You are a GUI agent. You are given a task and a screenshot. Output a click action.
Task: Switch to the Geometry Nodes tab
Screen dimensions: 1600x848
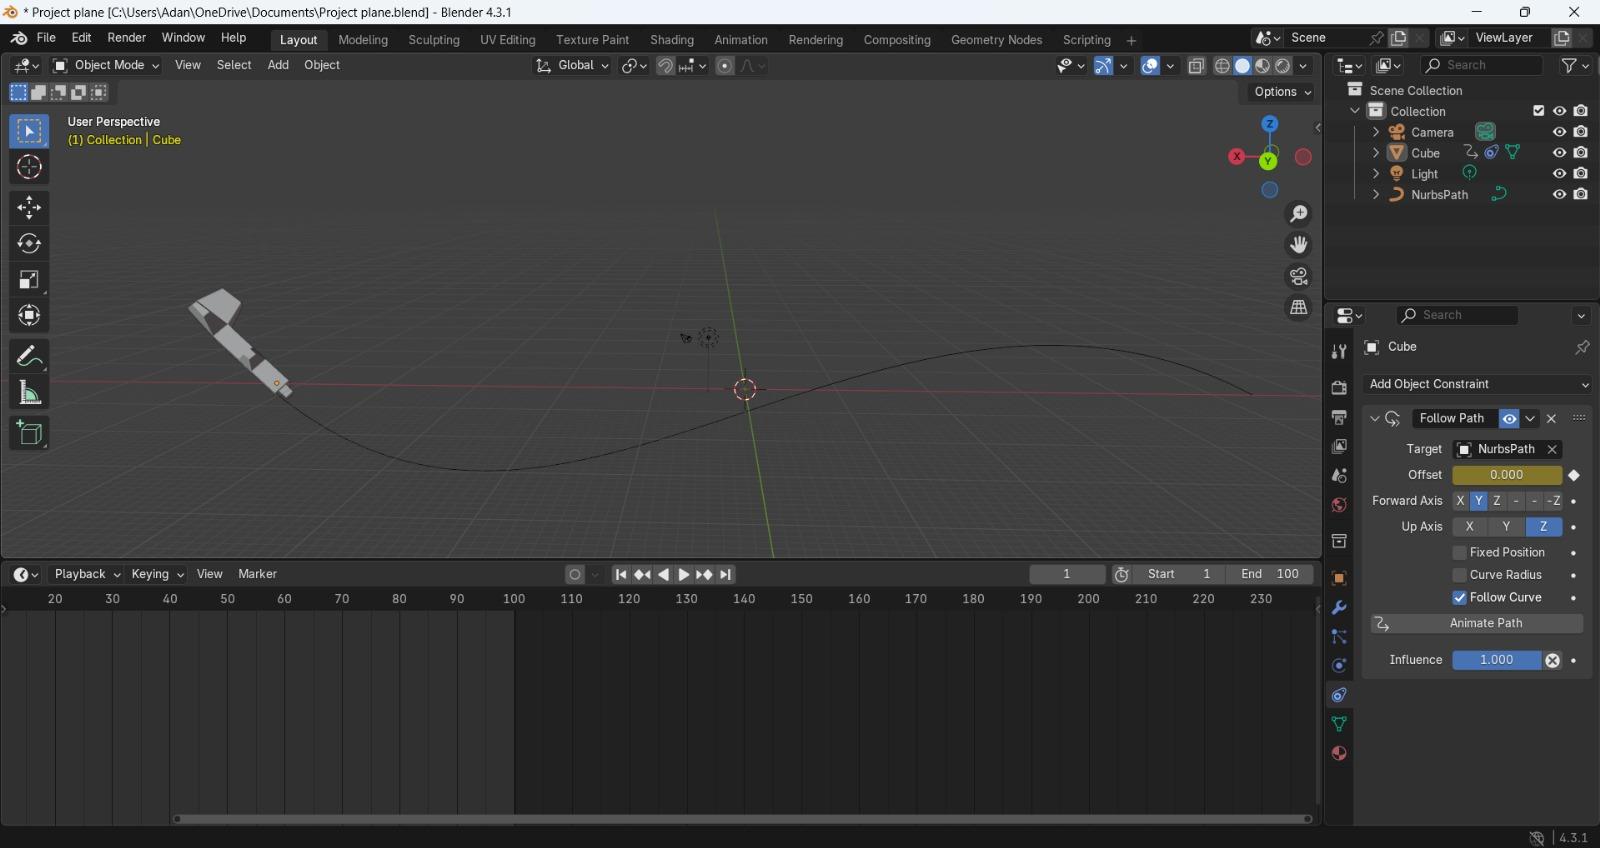(x=996, y=40)
